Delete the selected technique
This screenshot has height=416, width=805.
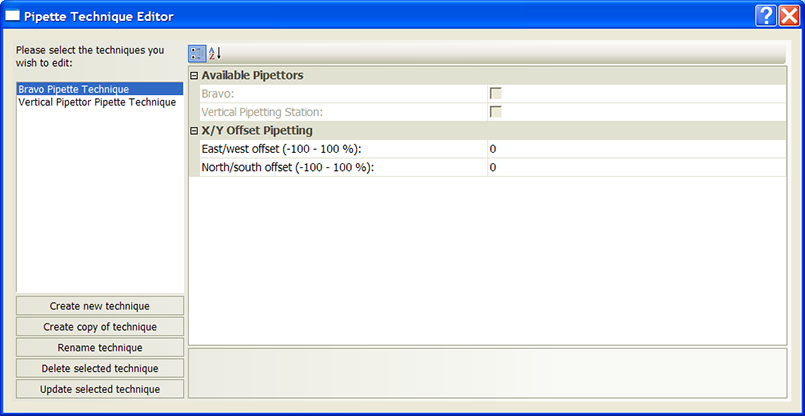(x=100, y=369)
